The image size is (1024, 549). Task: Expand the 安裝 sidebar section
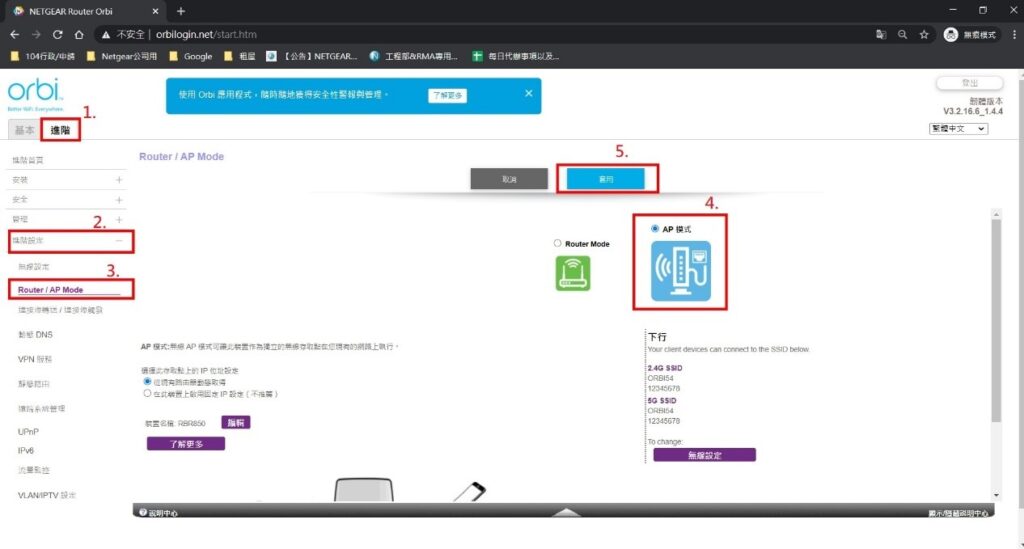click(119, 180)
